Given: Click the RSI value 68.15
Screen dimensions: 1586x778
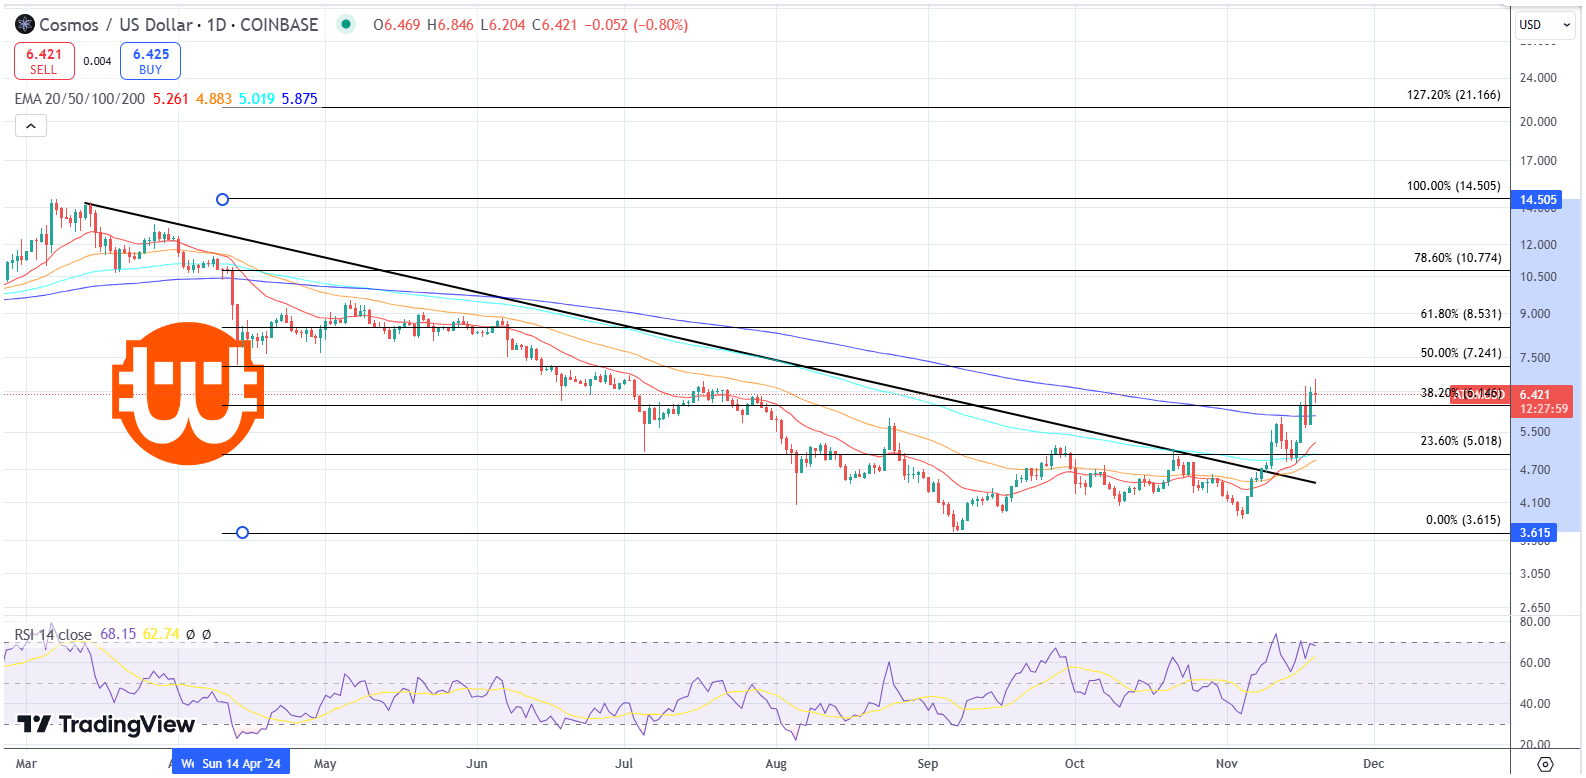Looking at the screenshot, I should pyautogui.click(x=118, y=634).
